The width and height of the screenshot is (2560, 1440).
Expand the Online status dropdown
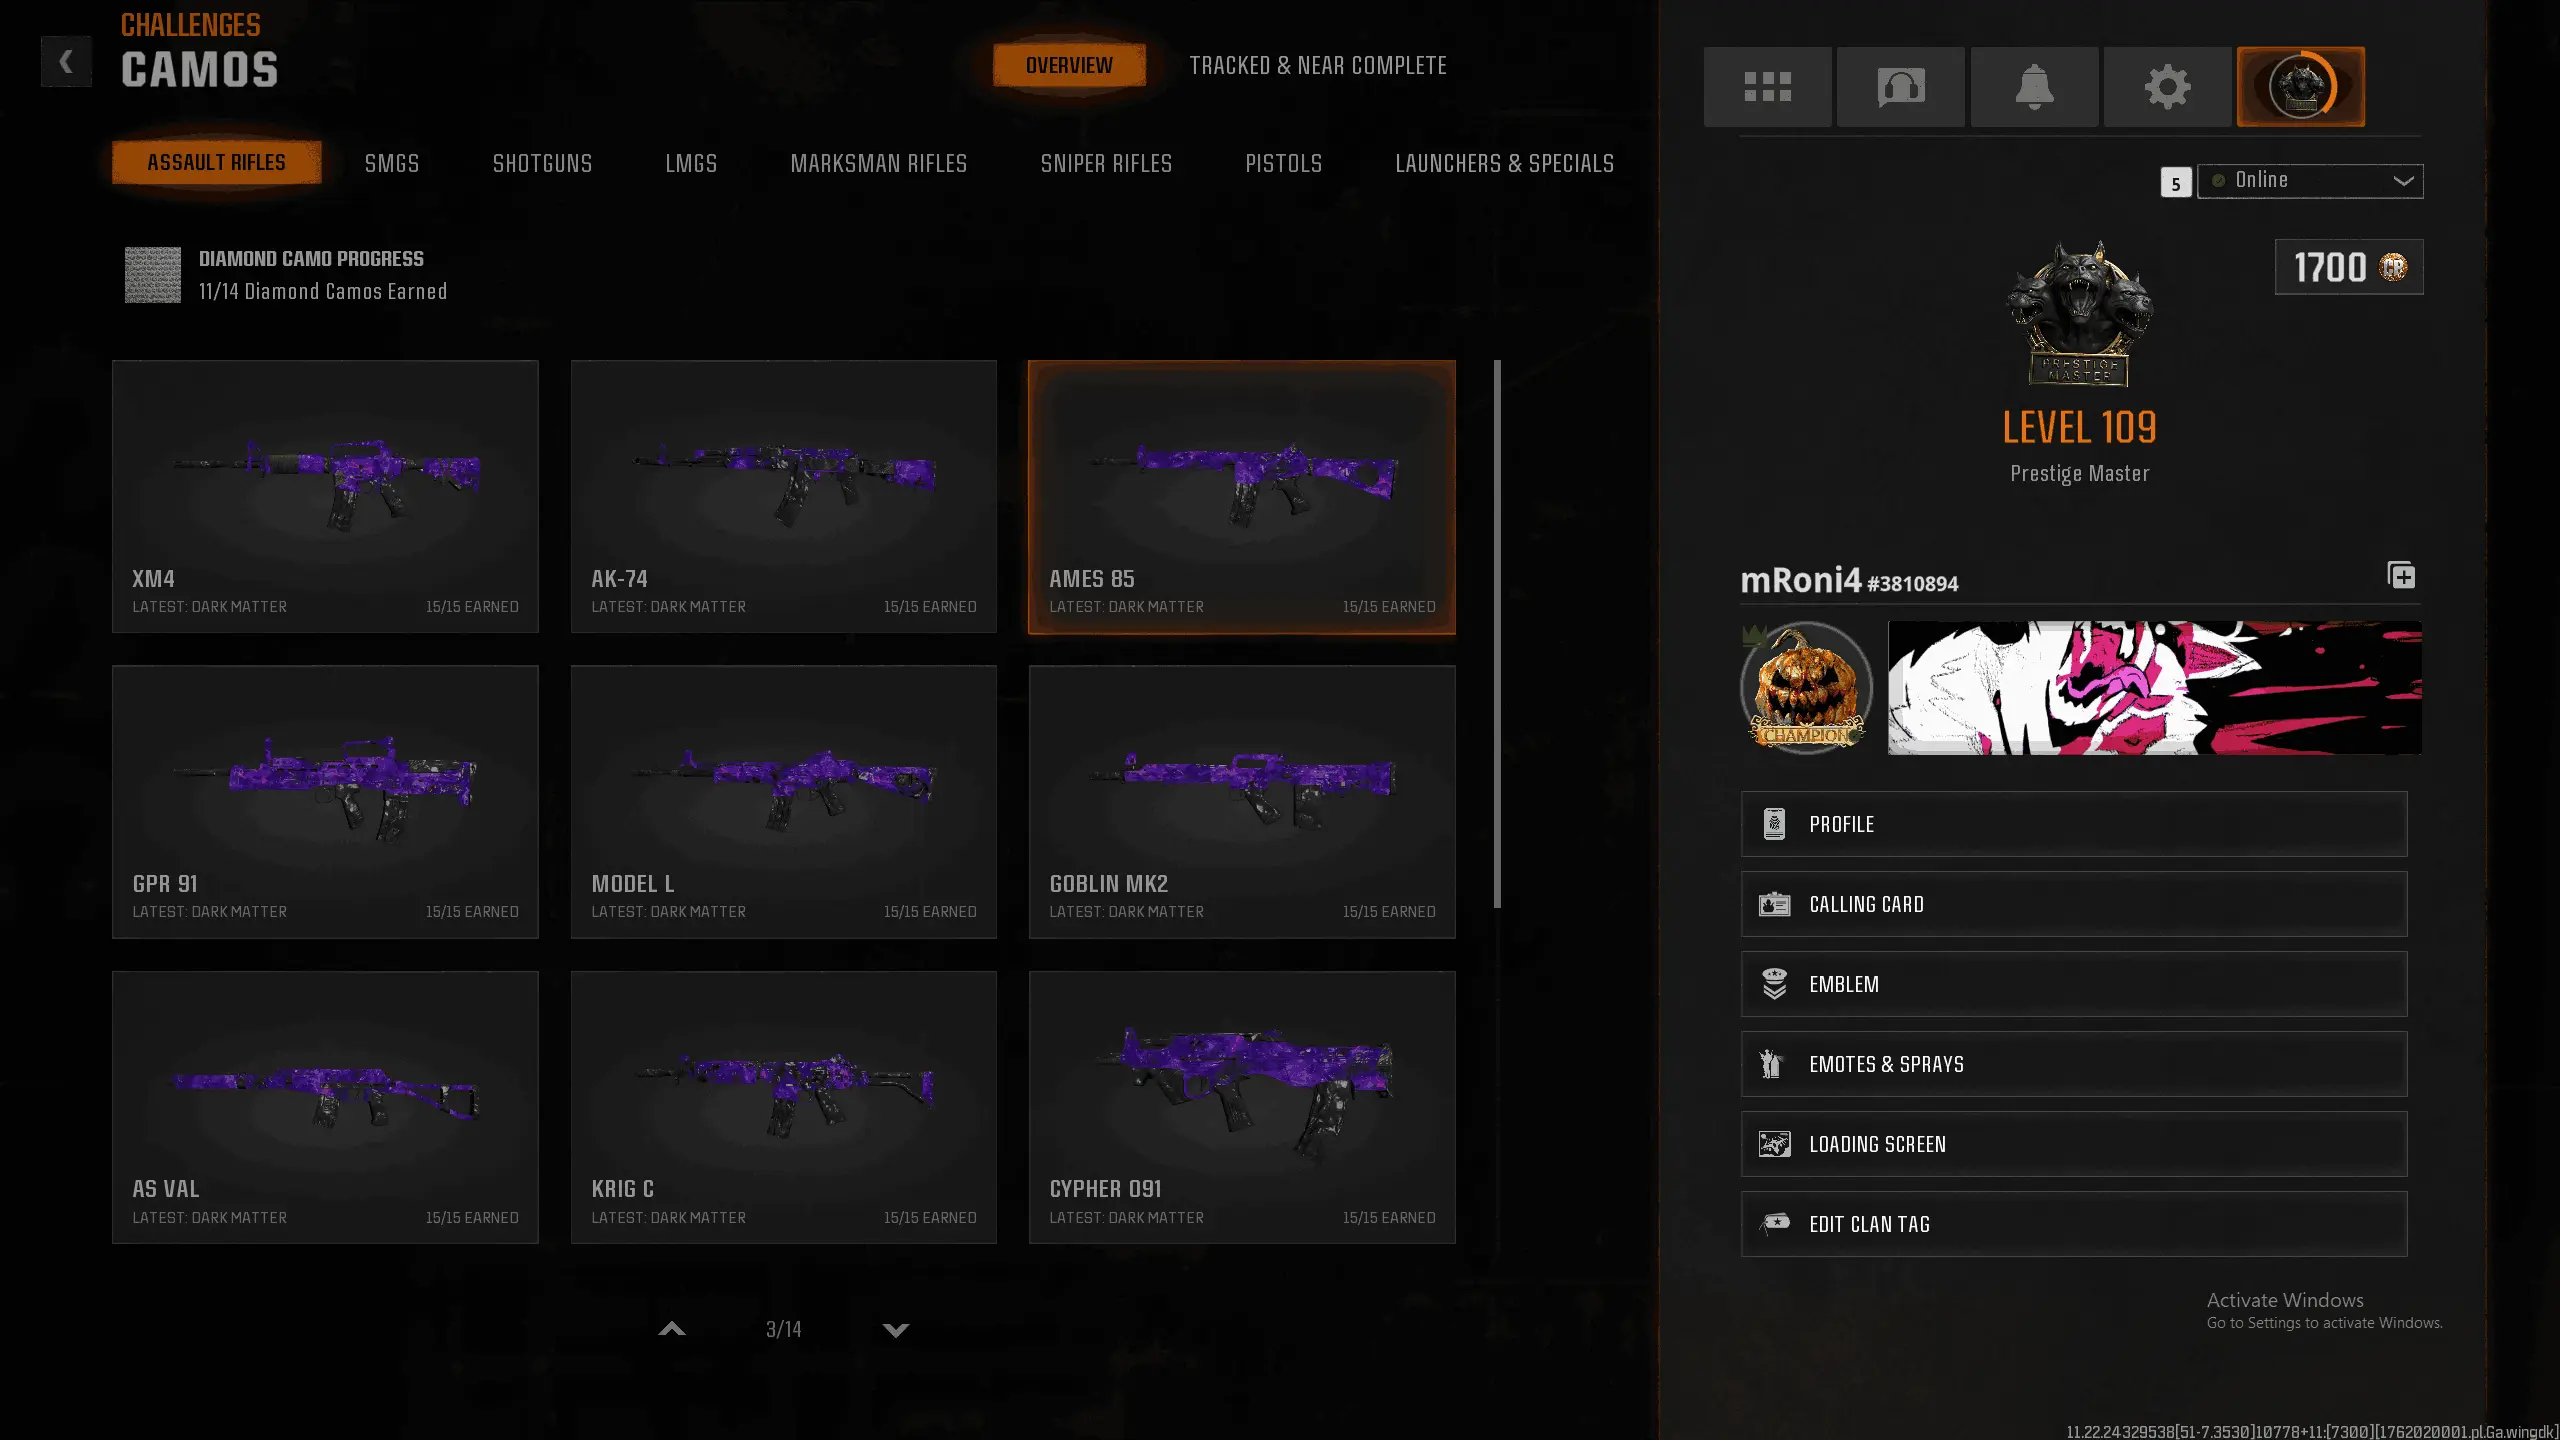[2310, 181]
